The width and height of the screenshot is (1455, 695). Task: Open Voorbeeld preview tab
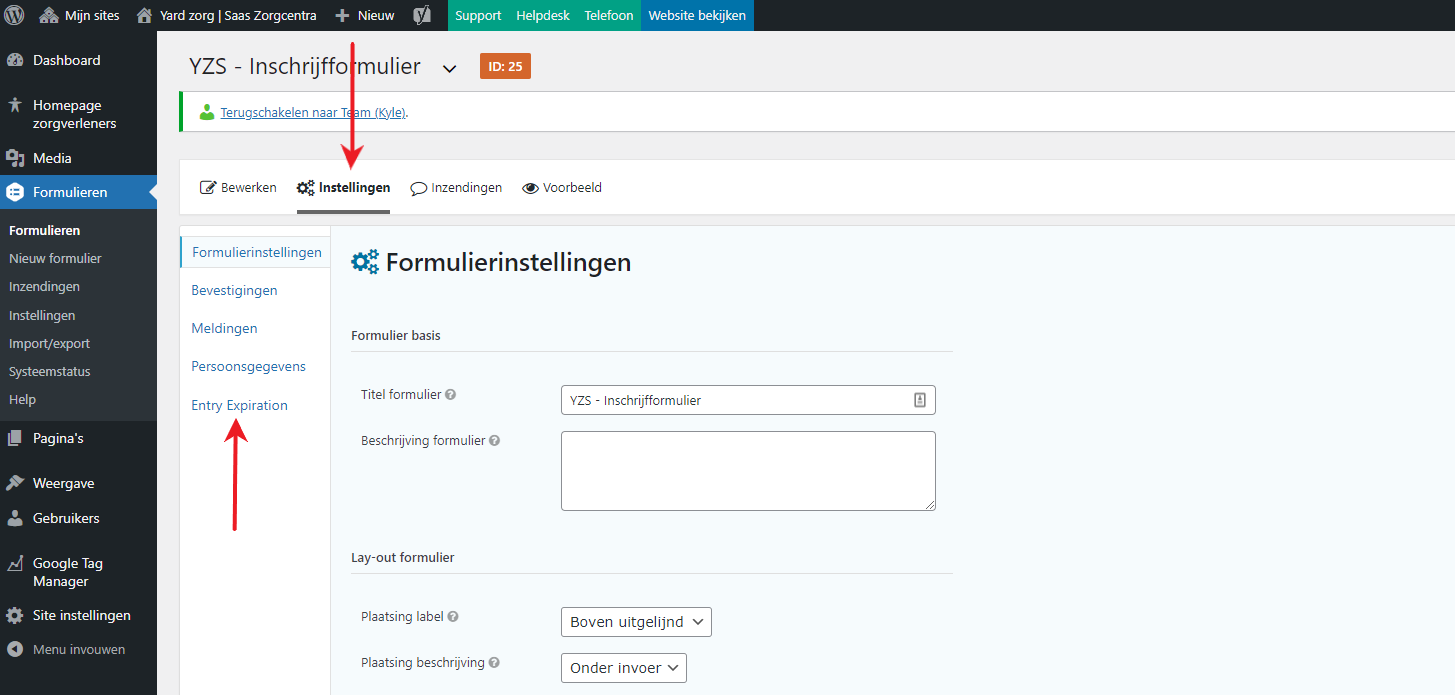562,187
